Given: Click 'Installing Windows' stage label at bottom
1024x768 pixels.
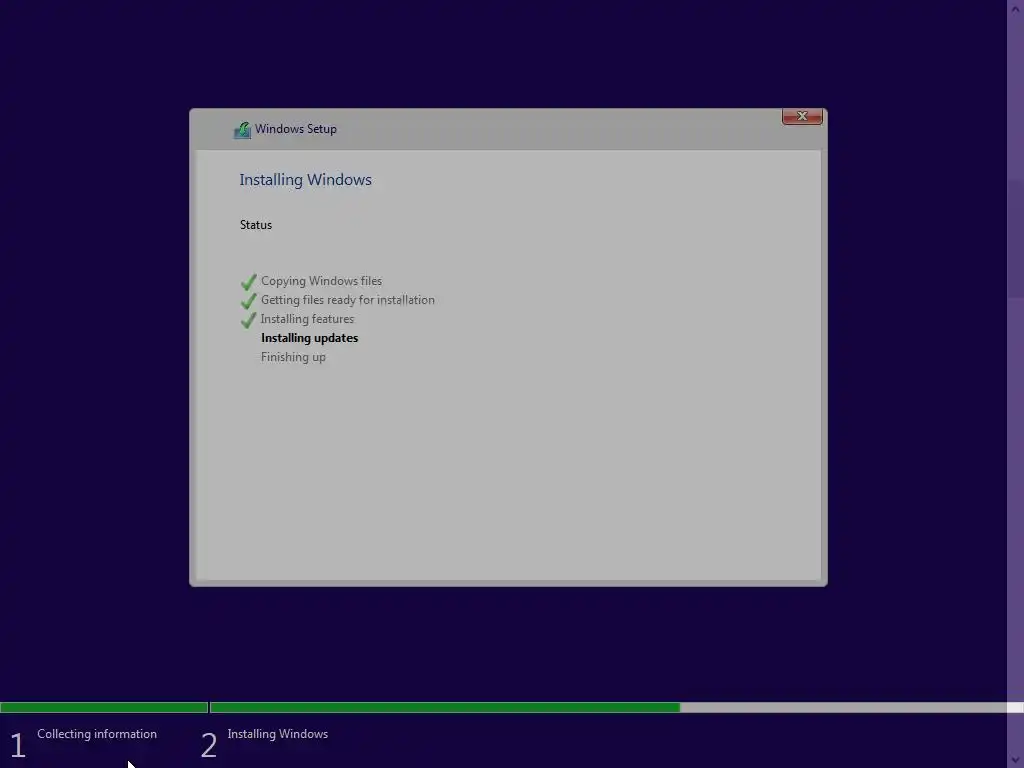Looking at the screenshot, I should click(278, 734).
